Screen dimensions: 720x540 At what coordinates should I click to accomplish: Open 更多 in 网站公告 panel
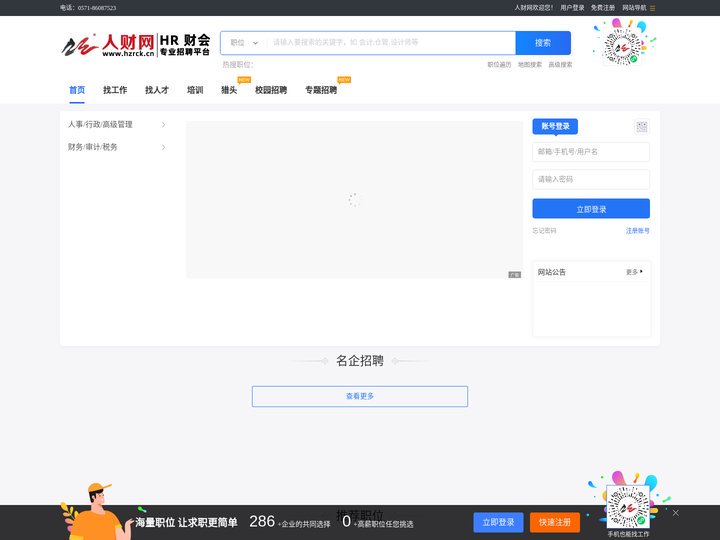pyautogui.click(x=634, y=272)
